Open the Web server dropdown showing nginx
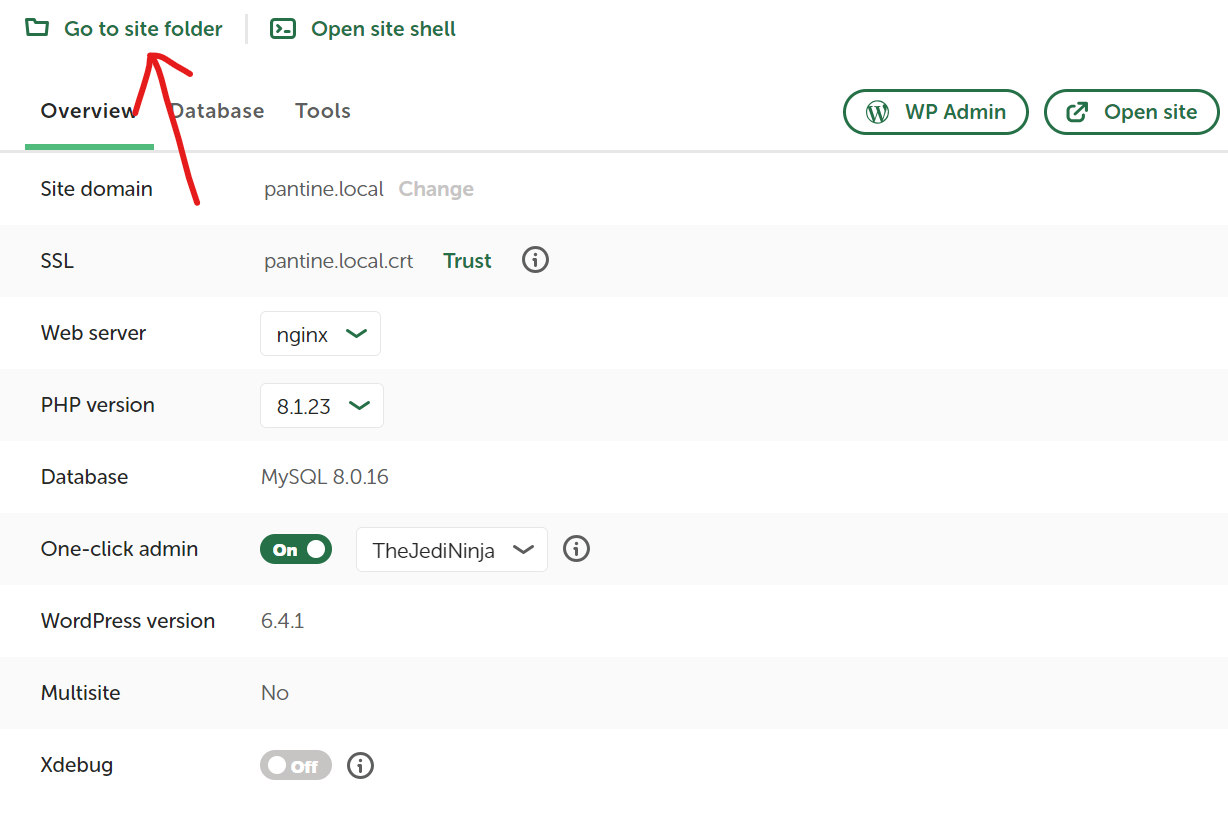The image size is (1228, 816). [x=320, y=333]
